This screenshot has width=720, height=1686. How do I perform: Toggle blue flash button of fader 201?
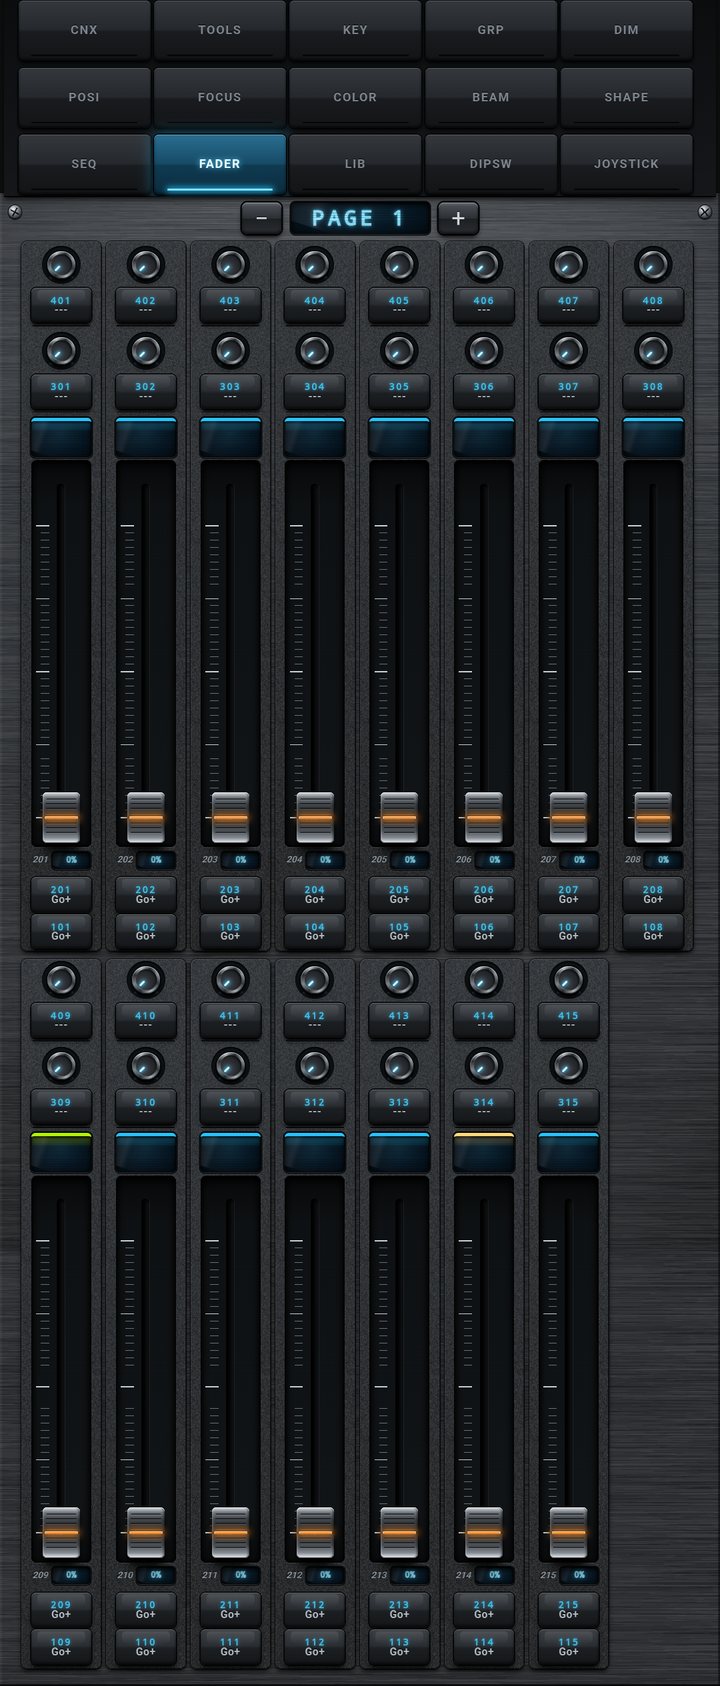pos(61,437)
